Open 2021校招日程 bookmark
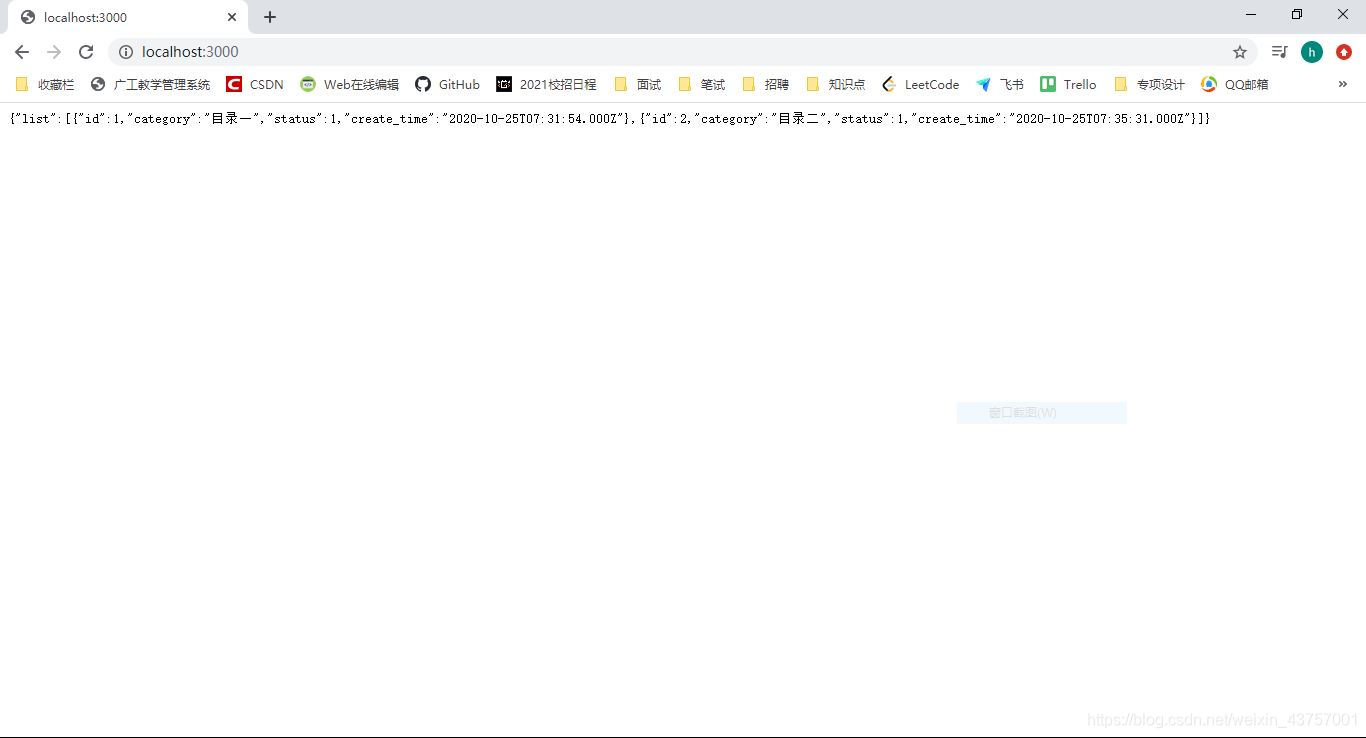1366x738 pixels. click(x=547, y=85)
